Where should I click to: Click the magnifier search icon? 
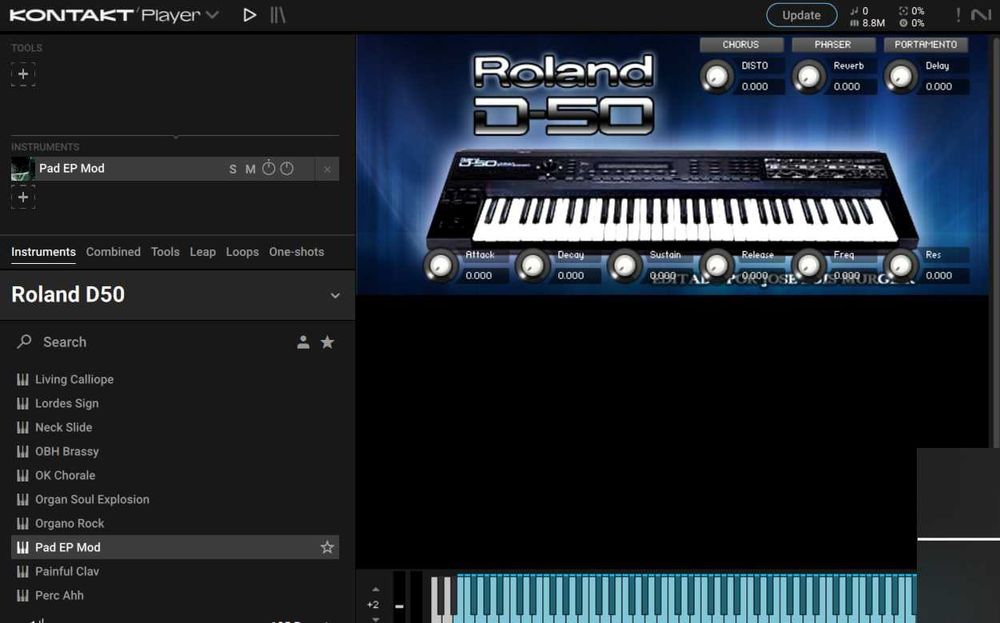pyautogui.click(x=24, y=342)
